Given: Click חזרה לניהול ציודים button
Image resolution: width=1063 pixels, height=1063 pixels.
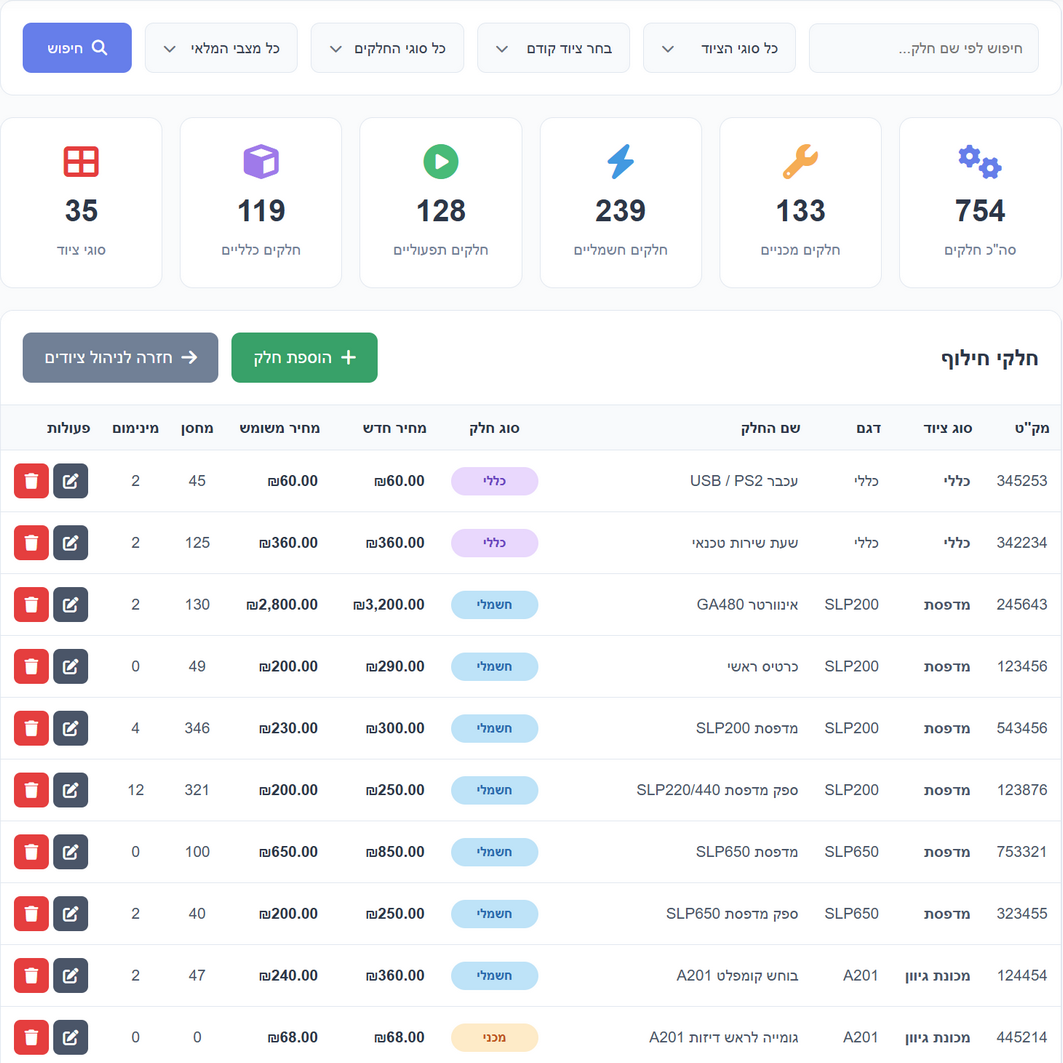Looking at the screenshot, I should pos(120,358).
